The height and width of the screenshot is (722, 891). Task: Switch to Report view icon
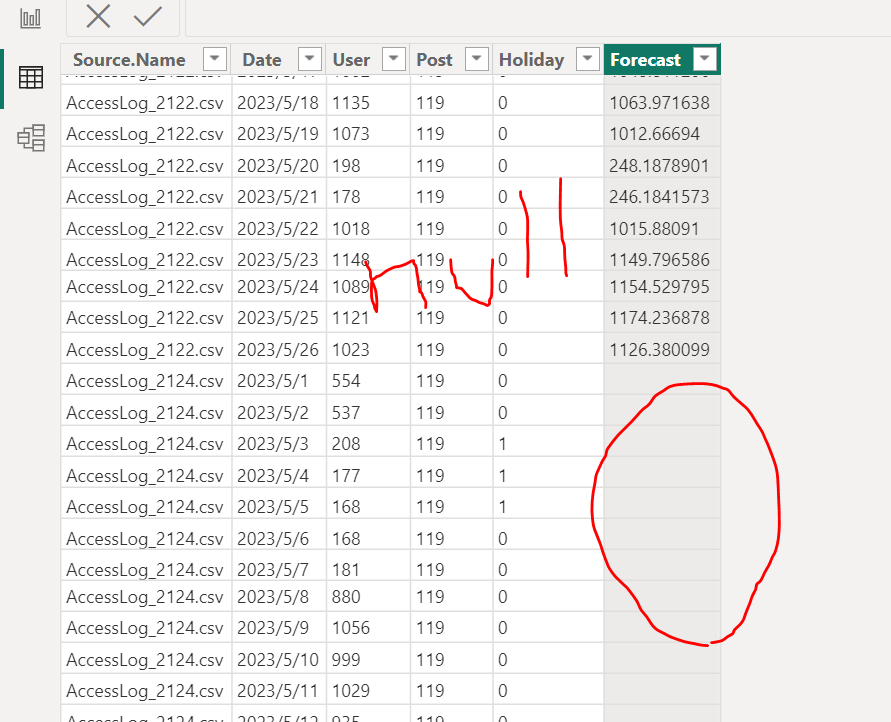pos(31,18)
